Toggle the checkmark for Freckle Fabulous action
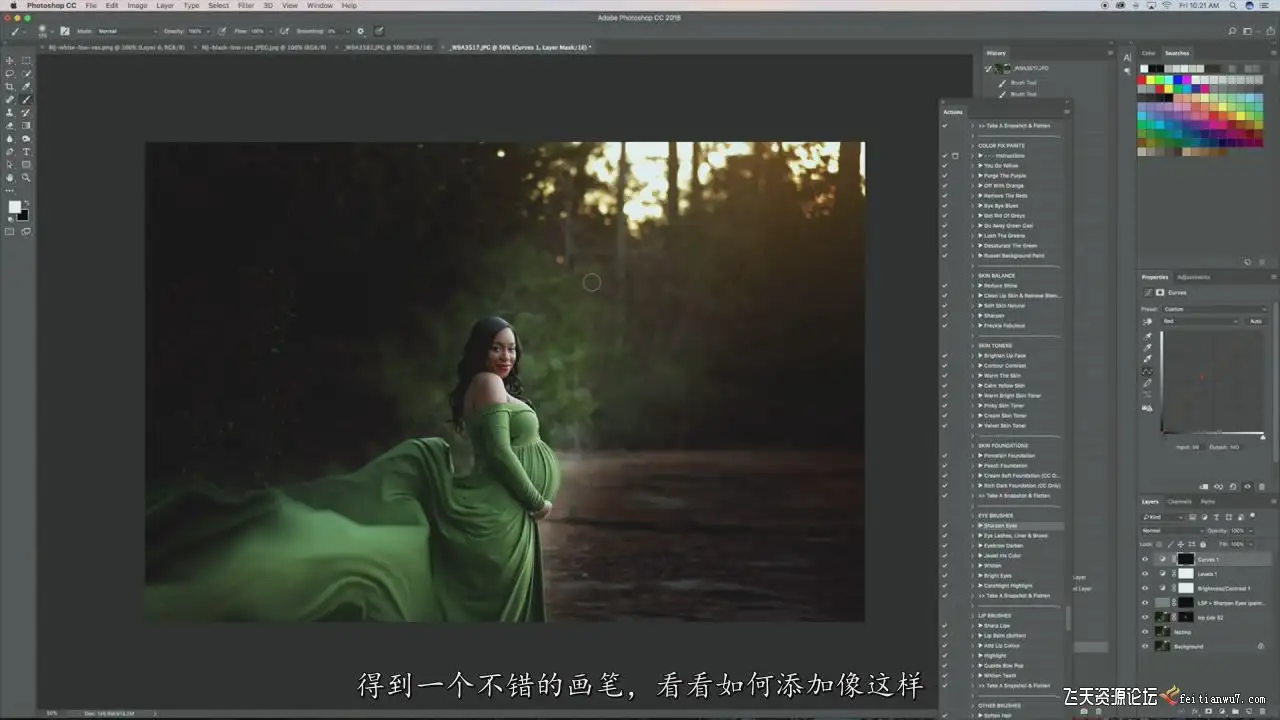 click(945, 326)
